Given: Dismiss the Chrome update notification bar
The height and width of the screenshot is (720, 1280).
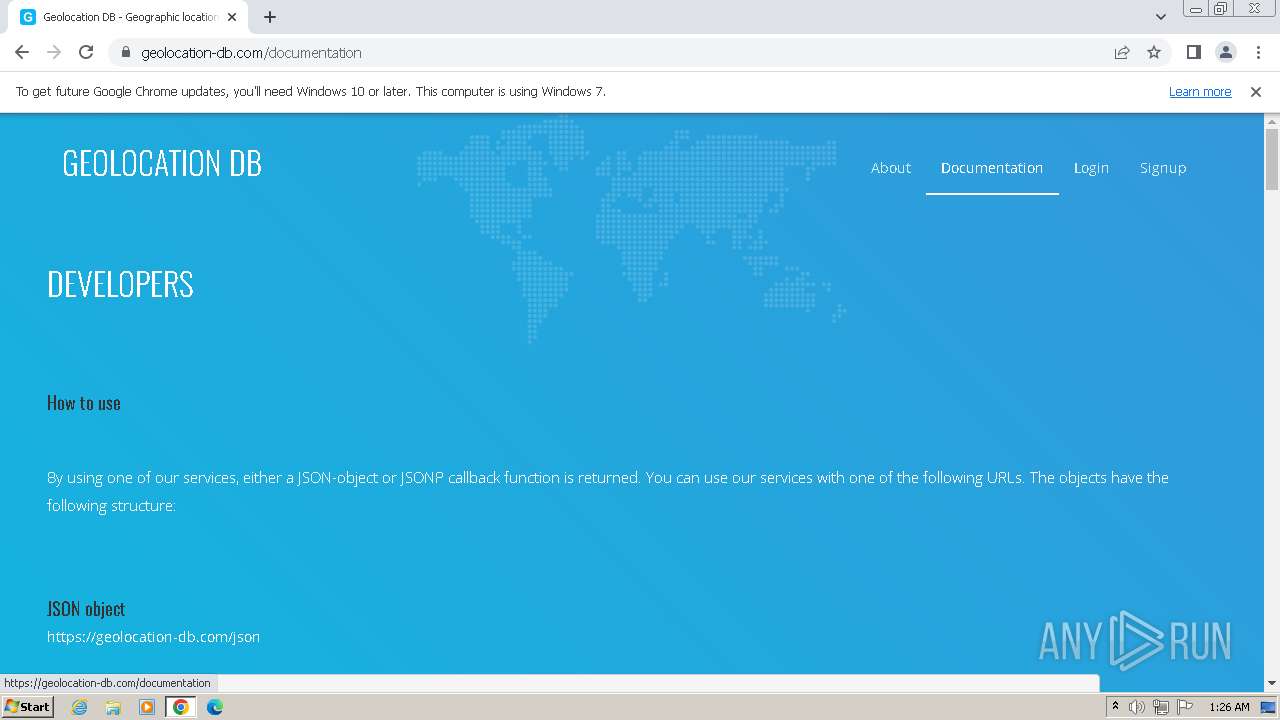Looking at the screenshot, I should tap(1255, 91).
